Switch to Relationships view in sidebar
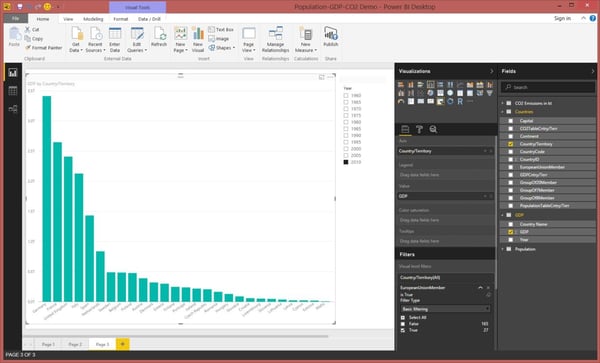The image size is (600, 363). [x=13, y=109]
